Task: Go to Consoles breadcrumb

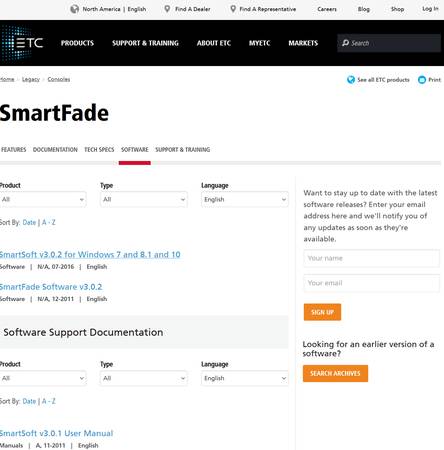Action: coord(59,79)
